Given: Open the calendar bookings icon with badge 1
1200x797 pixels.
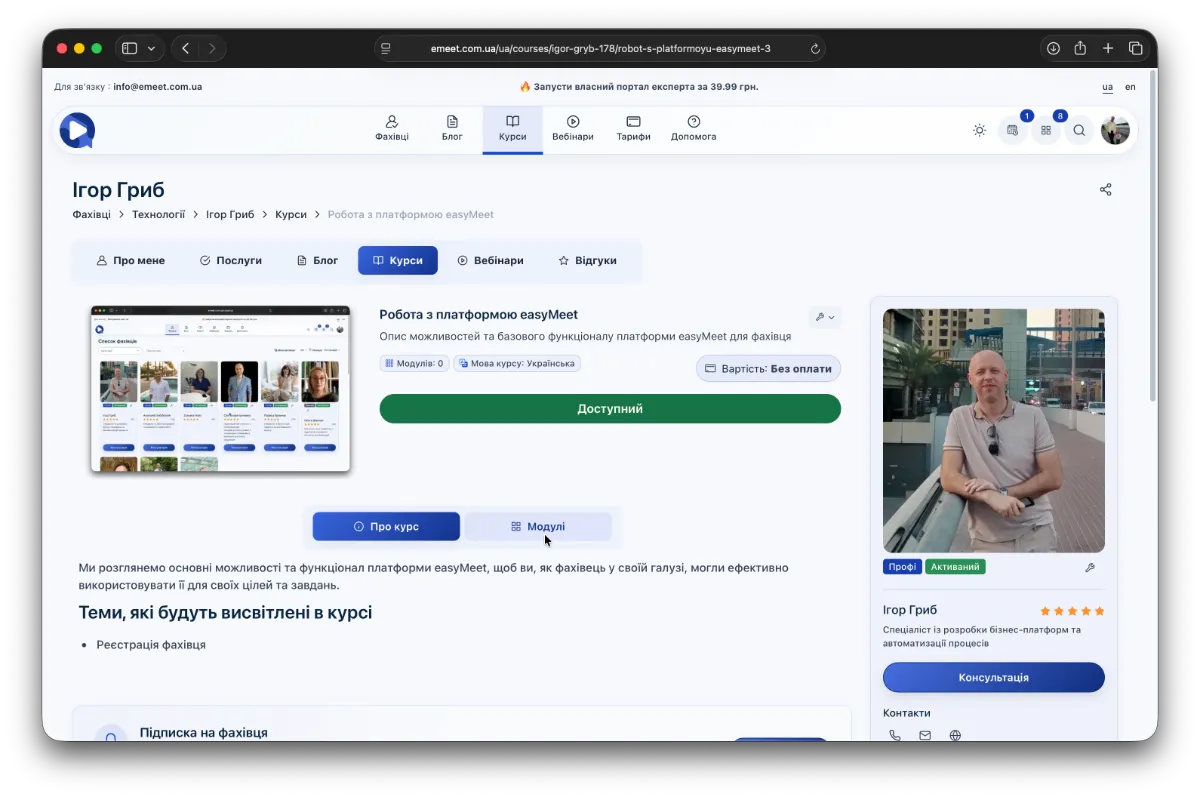Looking at the screenshot, I should [1013, 130].
